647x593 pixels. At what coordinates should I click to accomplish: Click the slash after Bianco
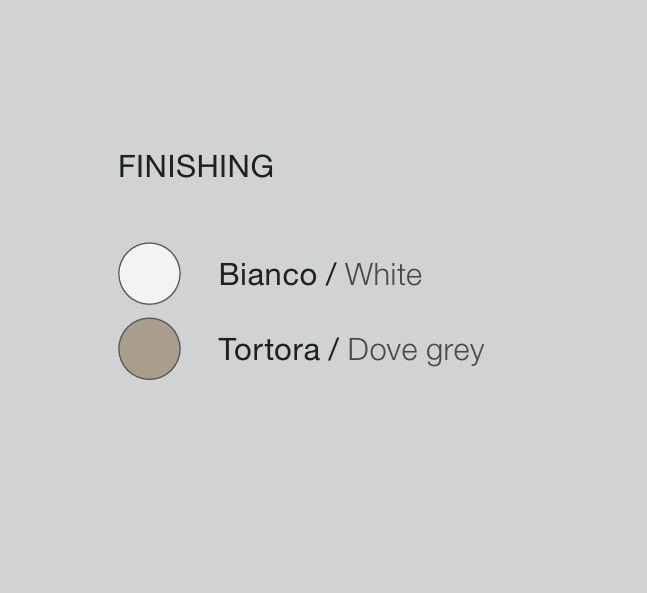(x=330, y=274)
